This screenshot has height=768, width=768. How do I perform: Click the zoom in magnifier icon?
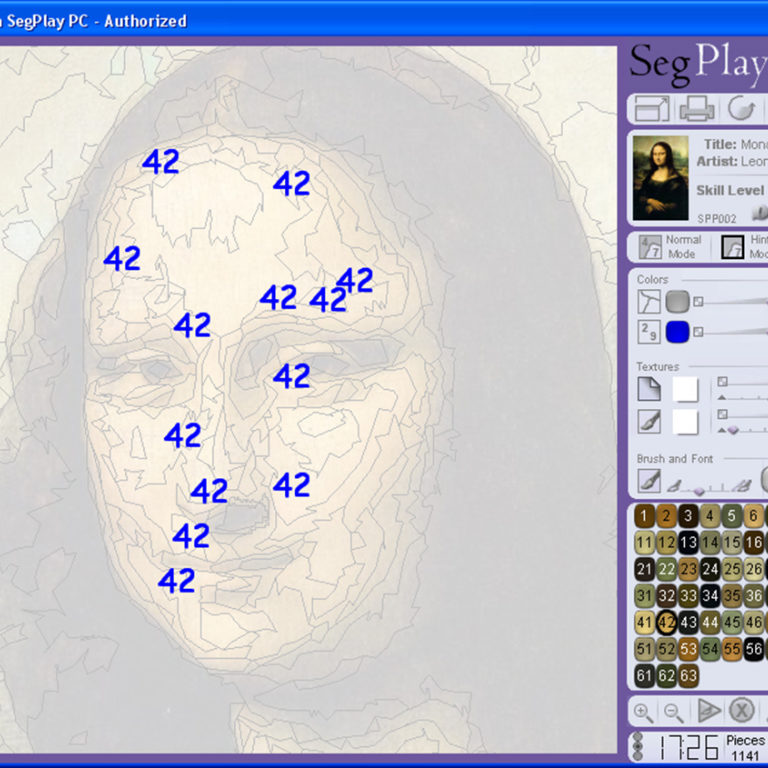[x=644, y=713]
